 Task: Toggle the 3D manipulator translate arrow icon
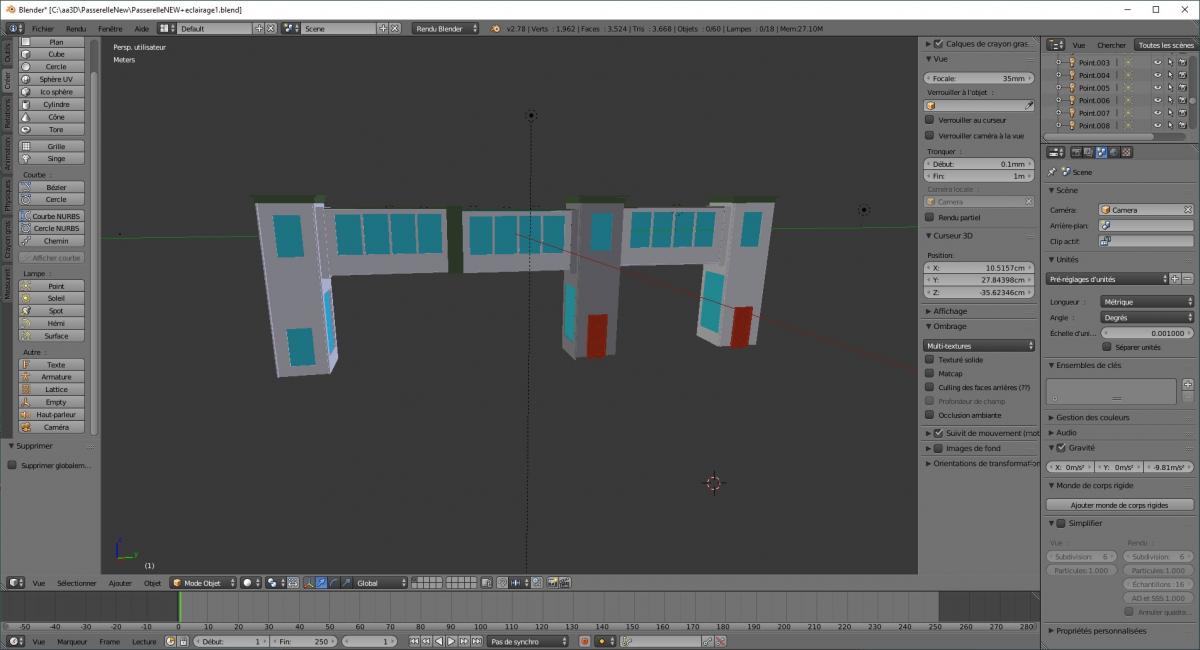pos(321,583)
